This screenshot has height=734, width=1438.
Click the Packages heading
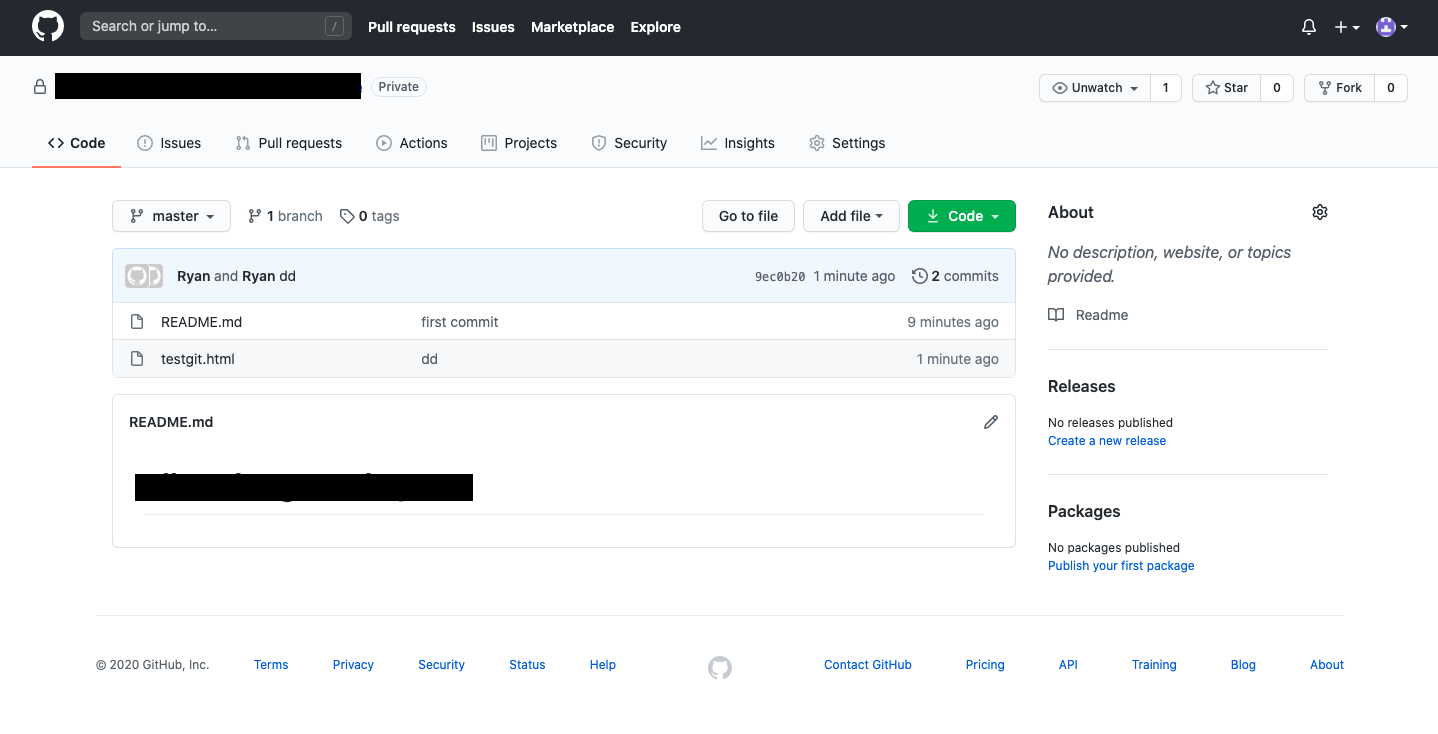1084,511
